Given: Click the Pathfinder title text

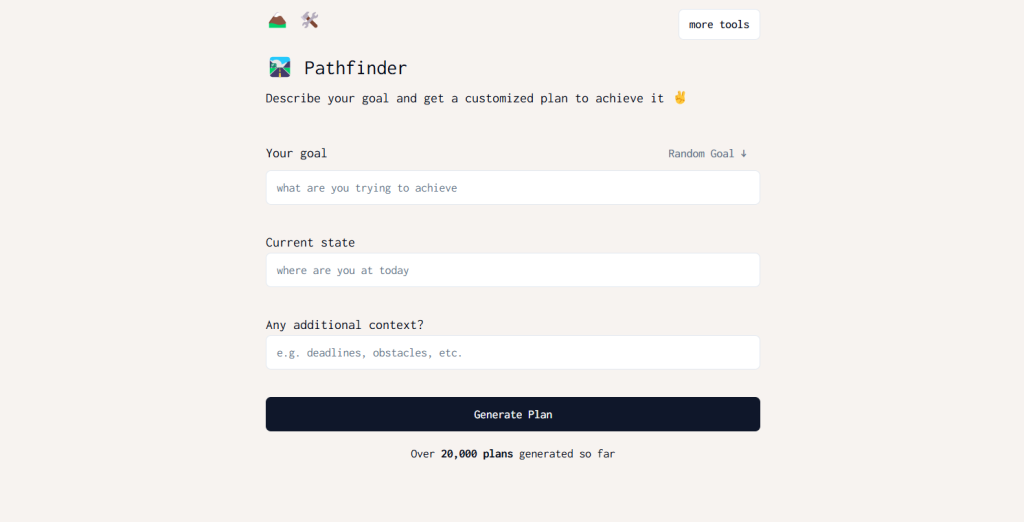Looking at the screenshot, I should click(x=355, y=68).
